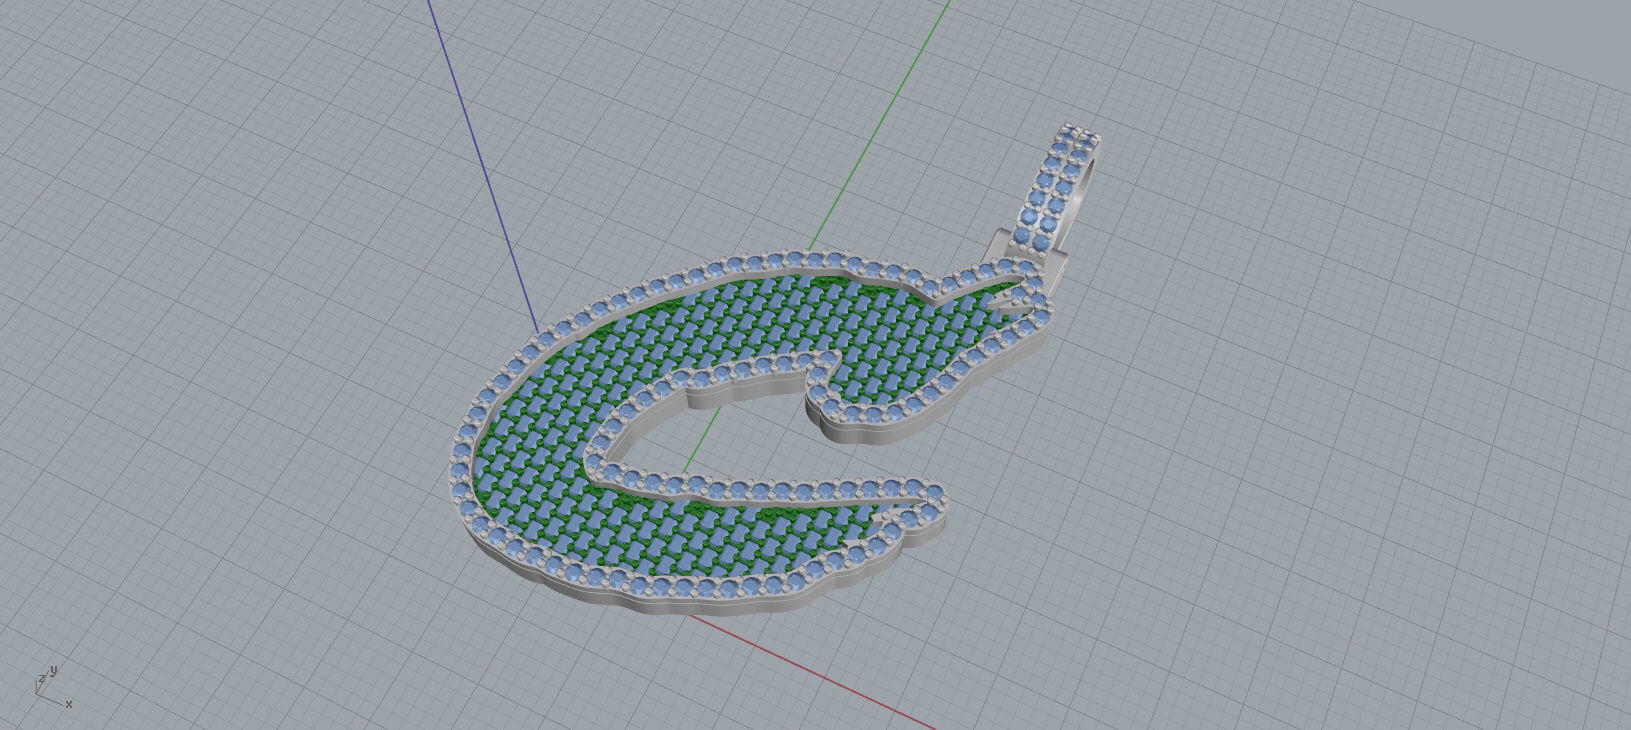Click the world axis icon in the corner
1631x730 pixels.
point(52,686)
